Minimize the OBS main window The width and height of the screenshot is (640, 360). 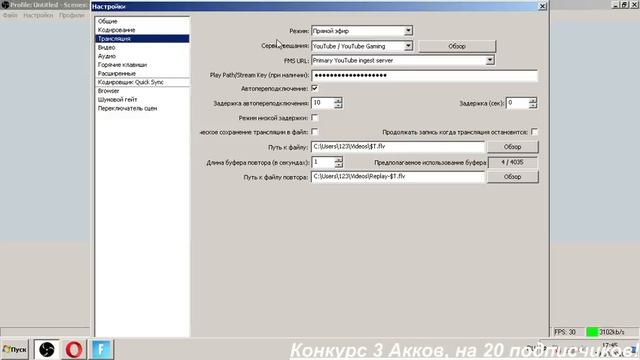[x=616, y=4]
